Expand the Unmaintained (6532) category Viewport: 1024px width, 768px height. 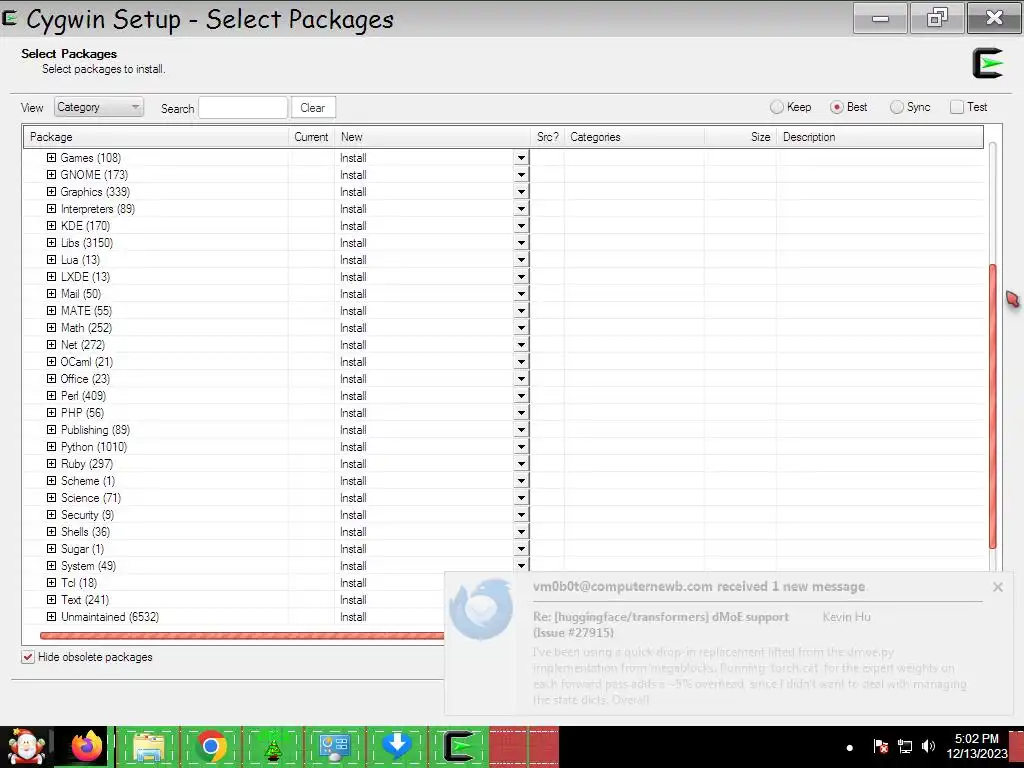(52, 616)
